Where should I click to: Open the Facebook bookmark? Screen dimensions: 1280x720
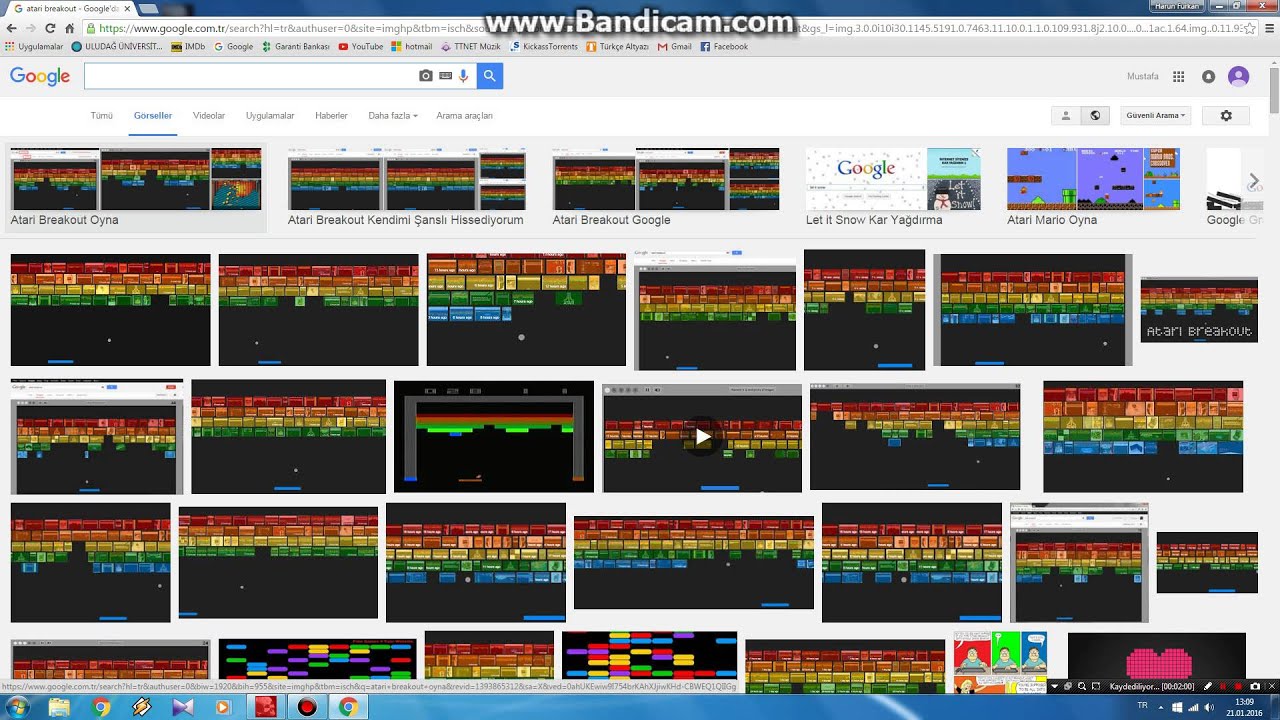click(724, 46)
